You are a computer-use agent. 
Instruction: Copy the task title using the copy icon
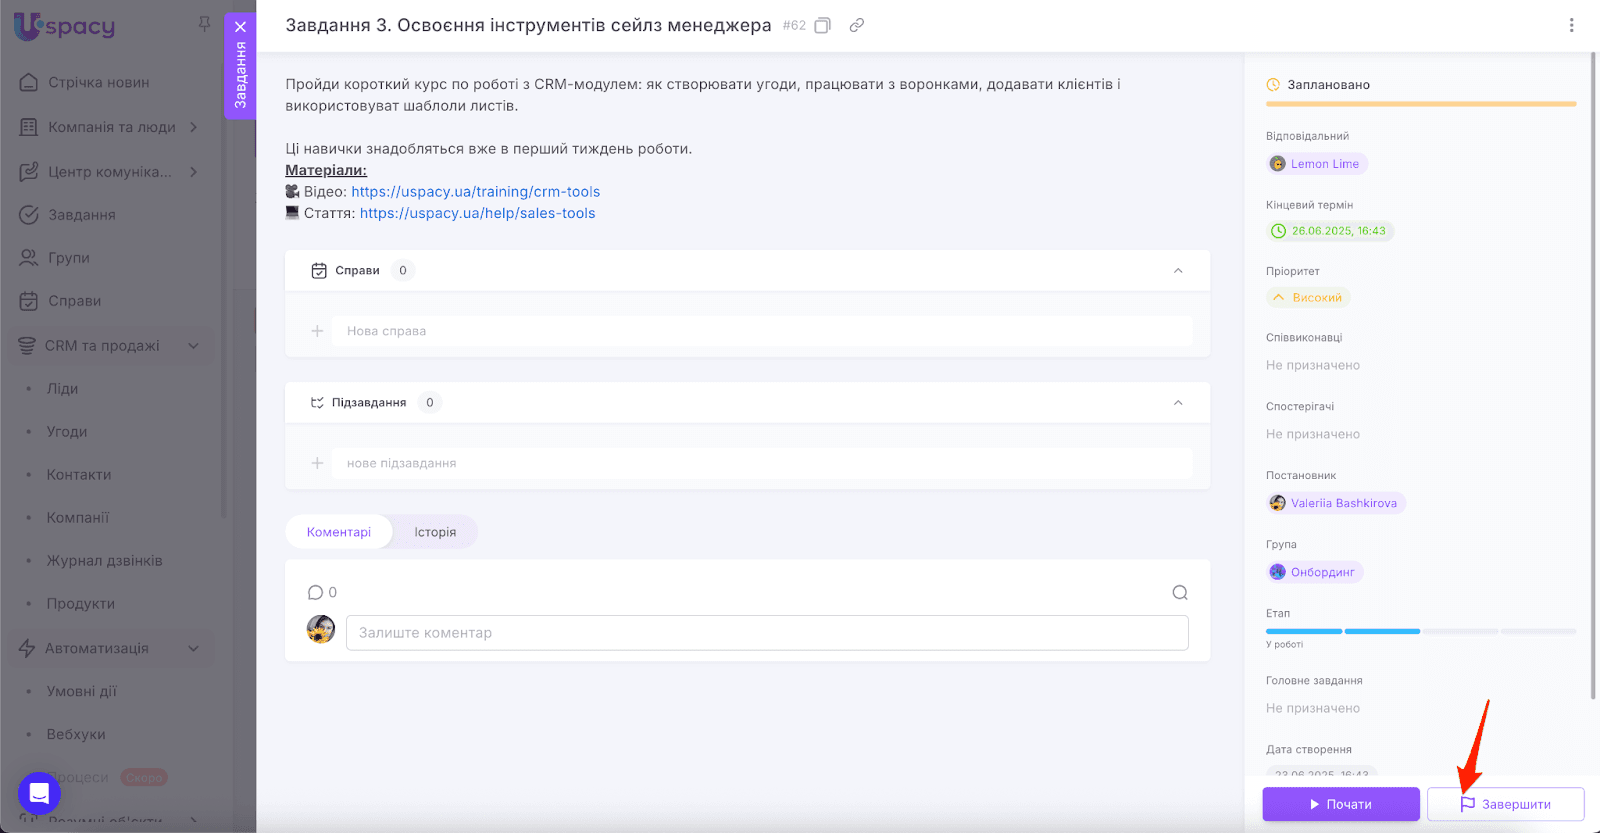click(822, 26)
